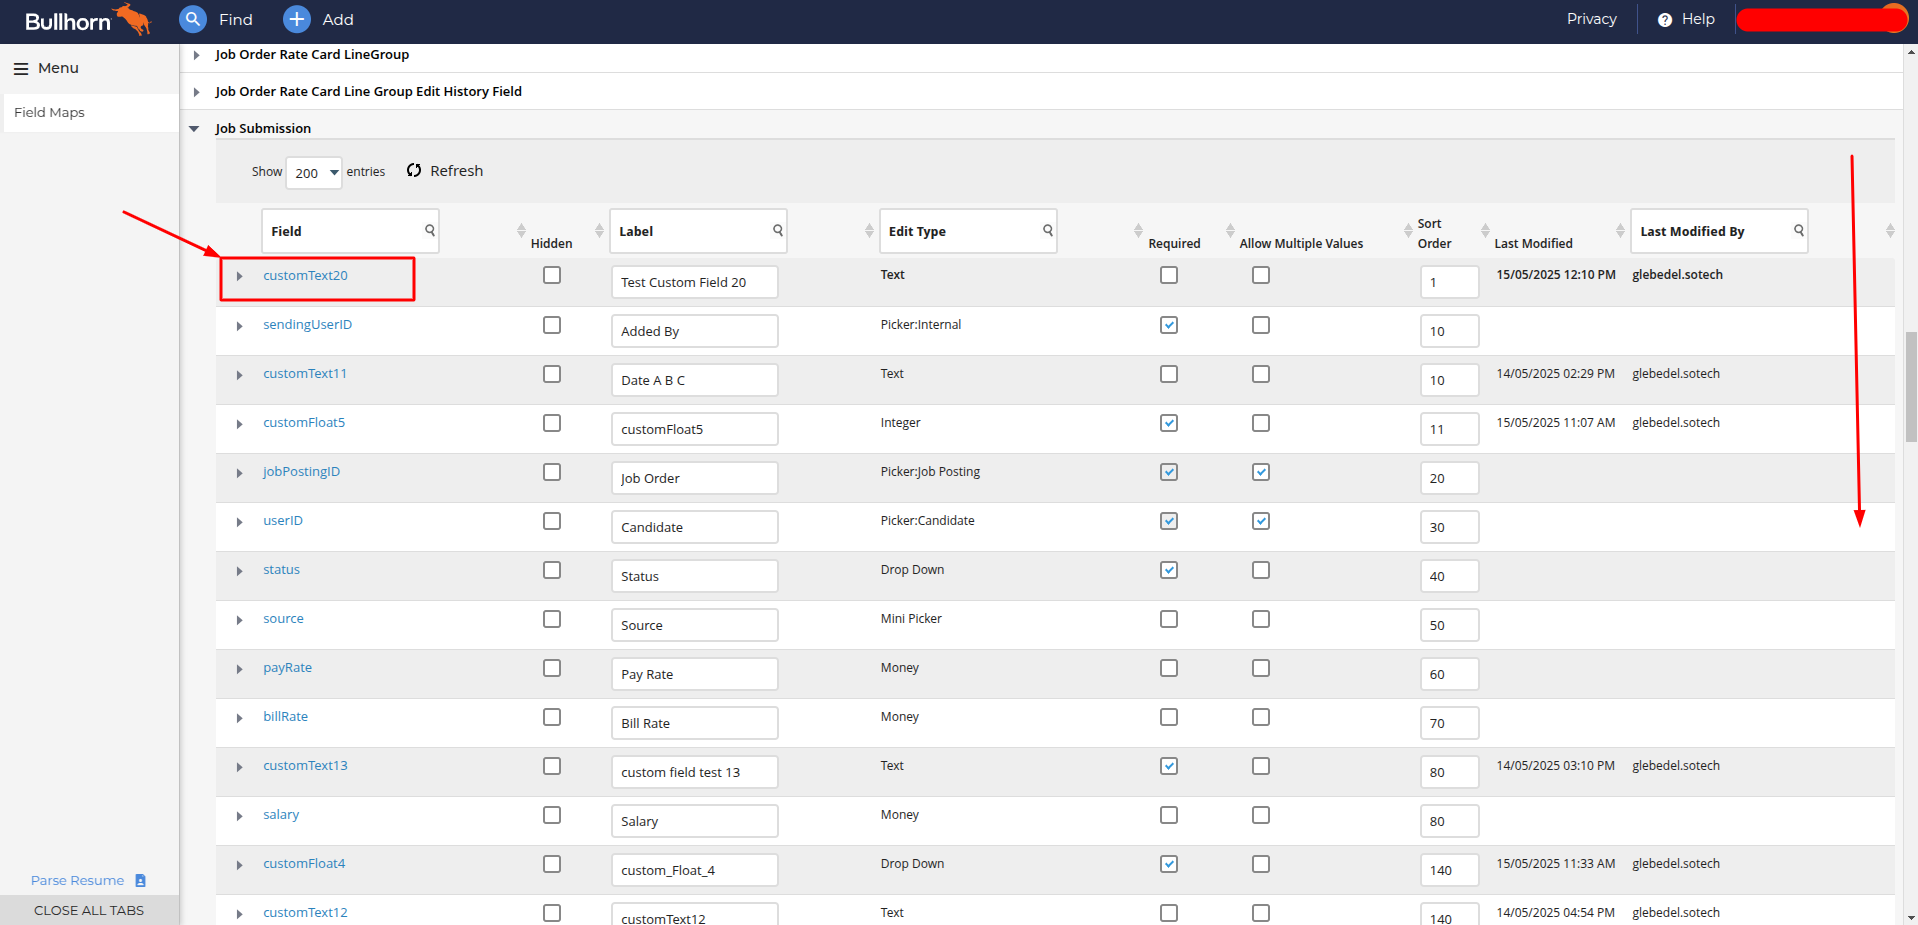Click Privacy in top bar
The width and height of the screenshot is (1918, 925).
click(x=1592, y=19)
